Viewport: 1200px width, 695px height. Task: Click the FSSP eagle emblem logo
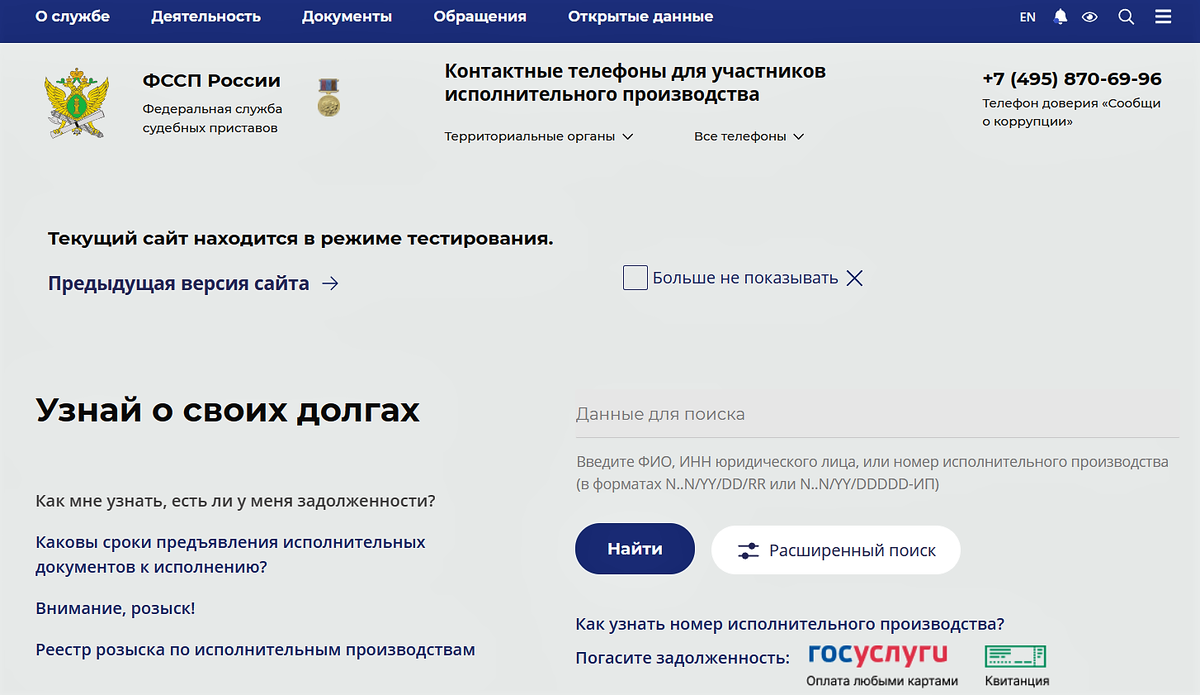click(x=76, y=103)
